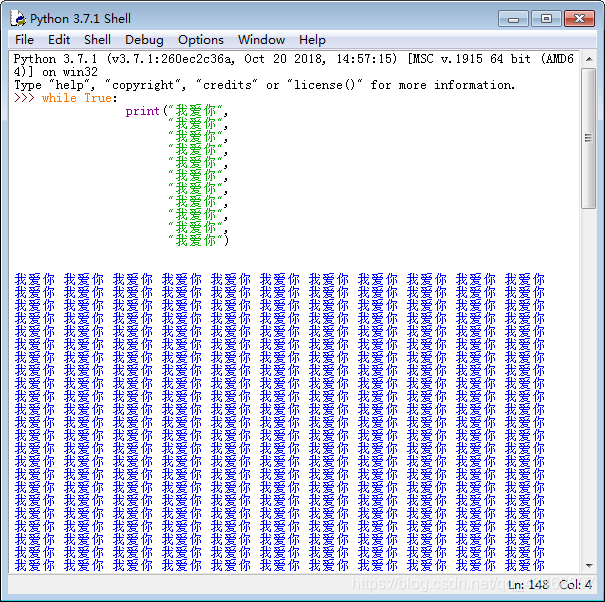Image resolution: width=605 pixels, height=602 pixels.
Task: Open the Edit menu
Action: pos(59,40)
